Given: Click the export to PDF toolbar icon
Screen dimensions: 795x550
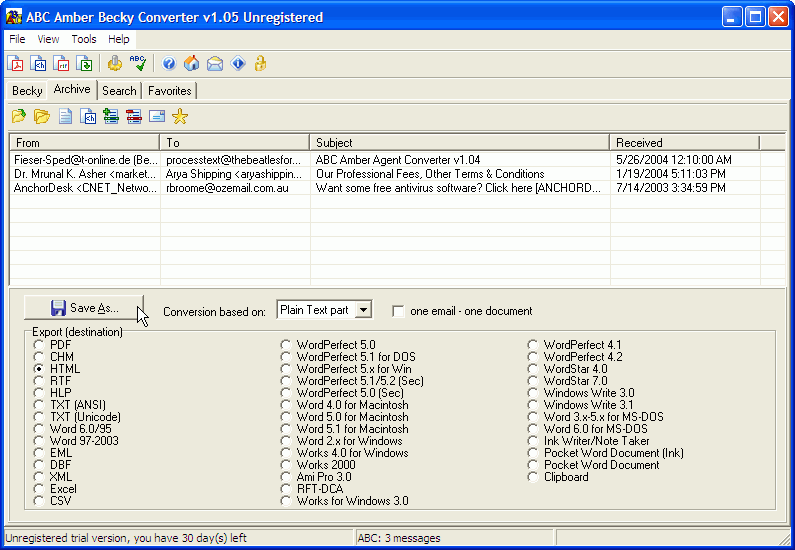Looking at the screenshot, I should (15, 63).
